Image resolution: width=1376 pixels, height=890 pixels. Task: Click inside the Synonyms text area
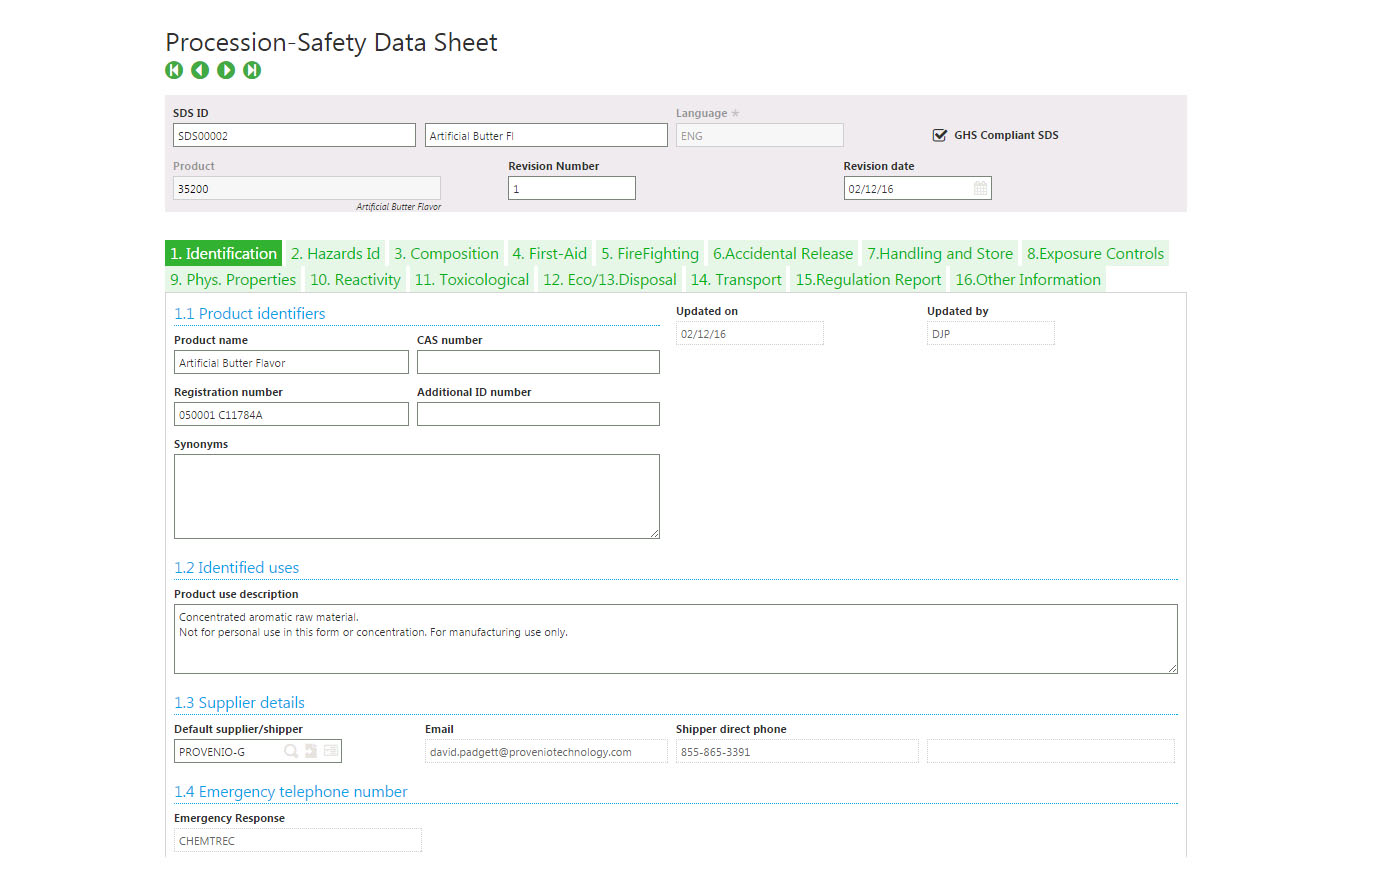coord(417,496)
